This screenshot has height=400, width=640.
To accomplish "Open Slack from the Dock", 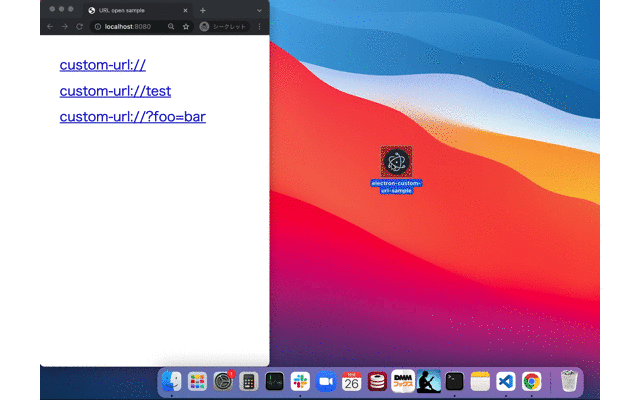I will [x=300, y=382].
